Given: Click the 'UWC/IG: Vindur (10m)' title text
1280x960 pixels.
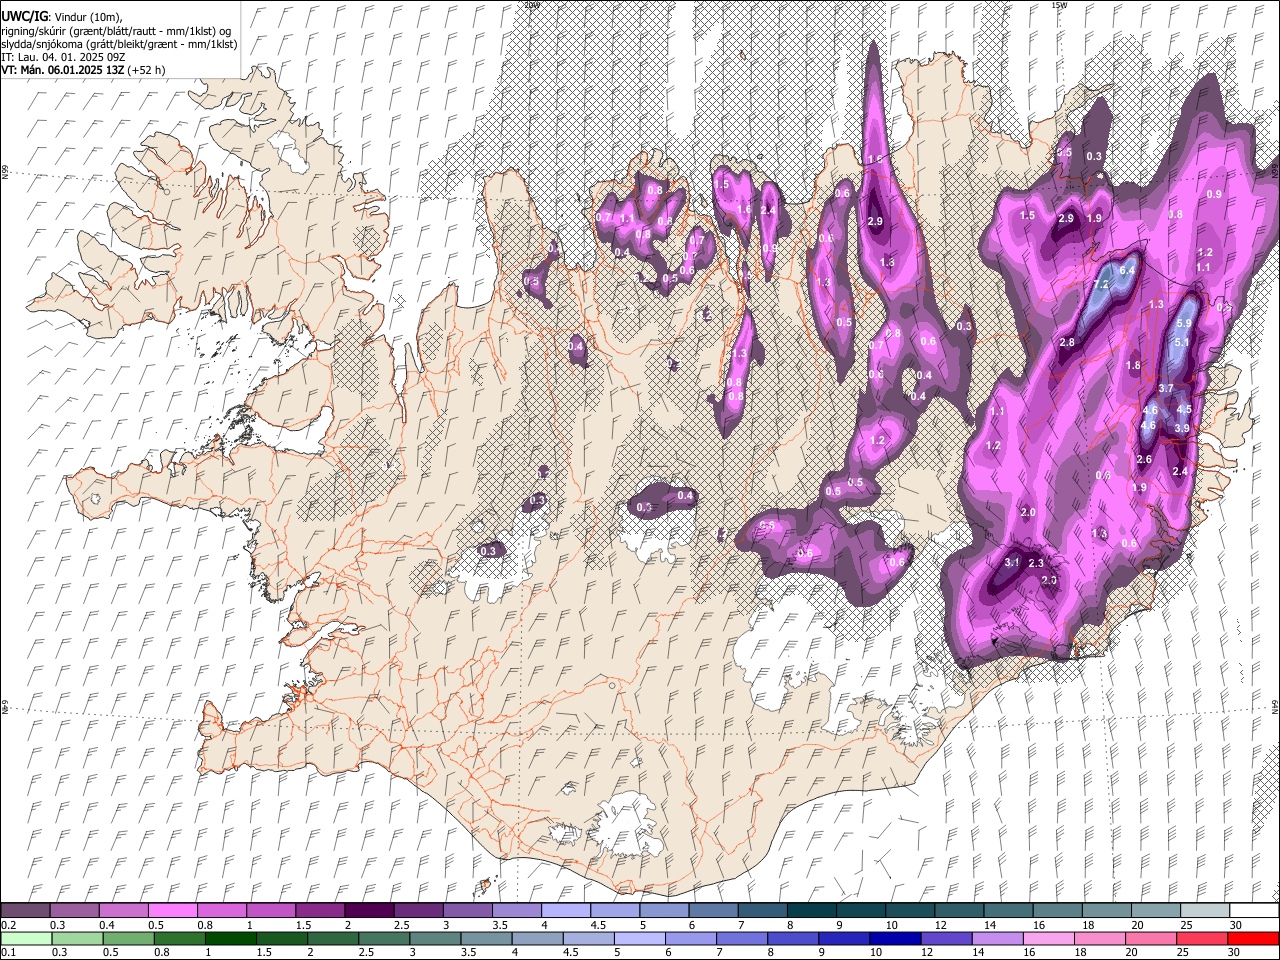Looking at the screenshot, I should point(62,17).
